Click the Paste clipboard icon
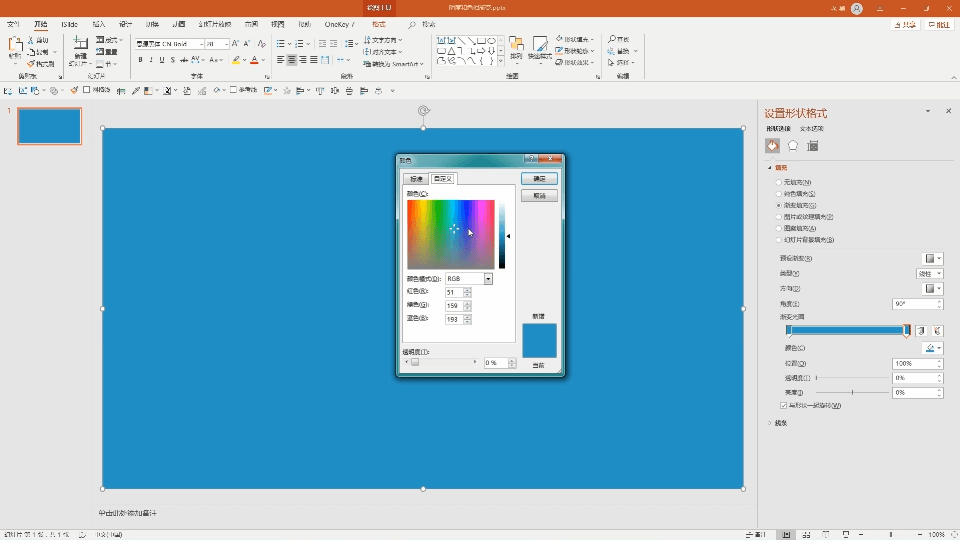This screenshot has width=960, height=540. click(x=15, y=46)
